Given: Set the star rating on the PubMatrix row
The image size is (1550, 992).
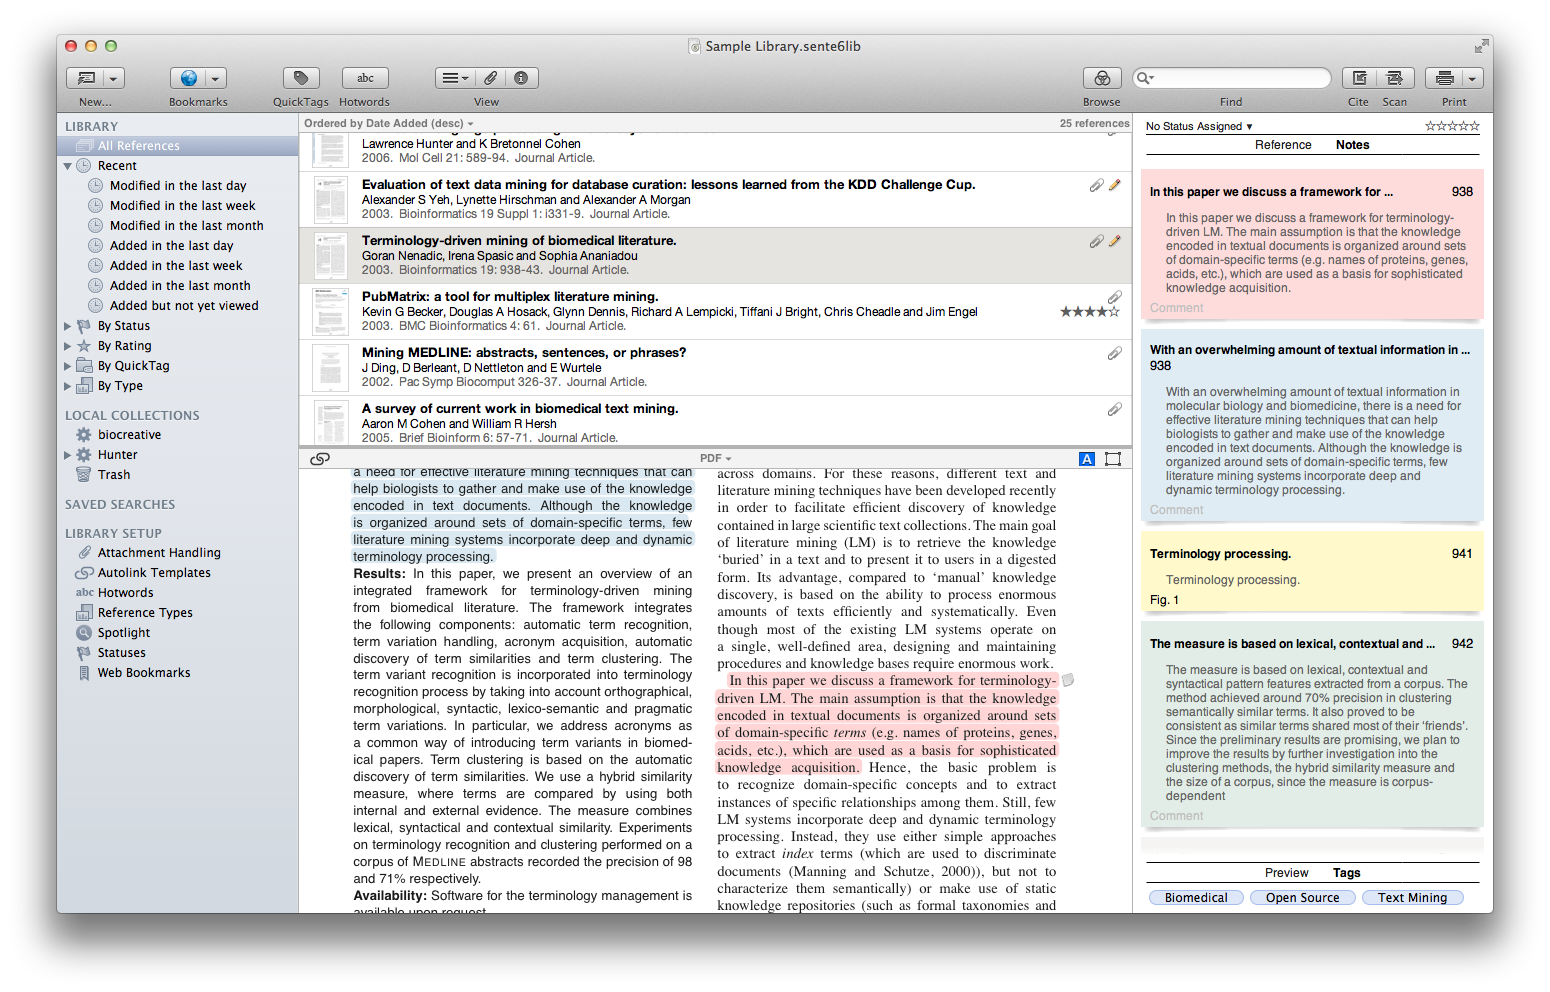Looking at the screenshot, I should (x=1090, y=312).
